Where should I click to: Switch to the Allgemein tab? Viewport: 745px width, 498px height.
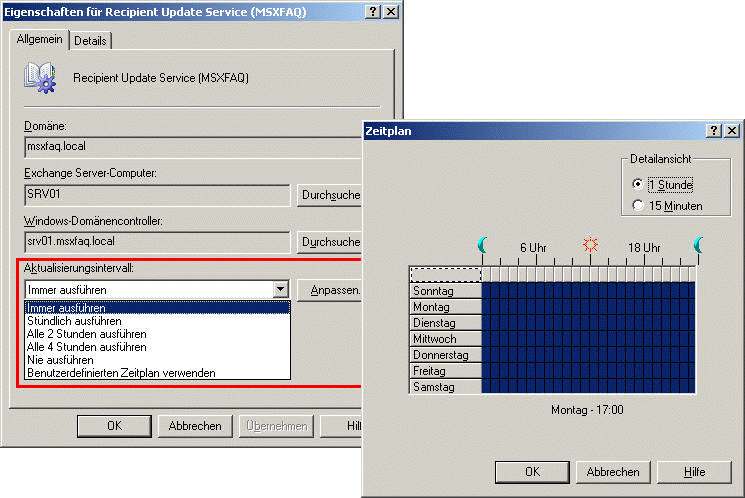39,39
